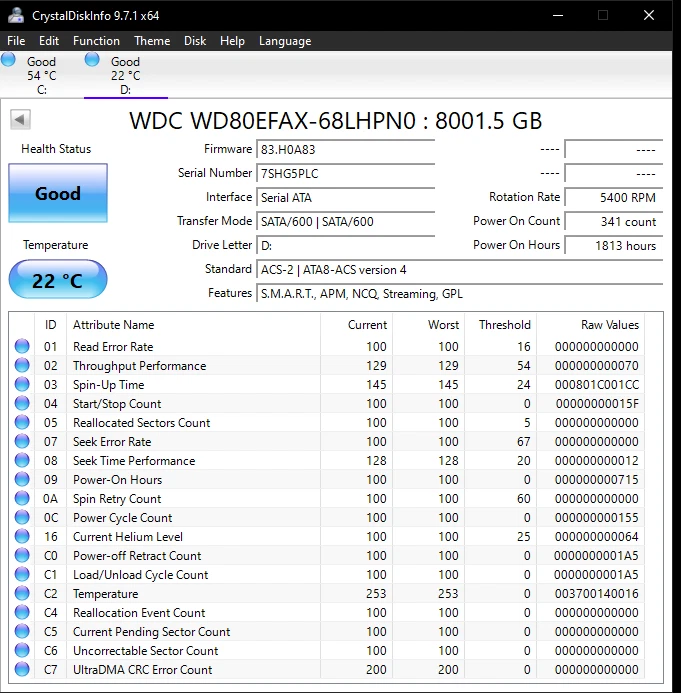Image resolution: width=681 pixels, height=693 pixels.
Task: Click the status icon for Seek Time Performance
Action: pyautogui.click(x=22, y=460)
